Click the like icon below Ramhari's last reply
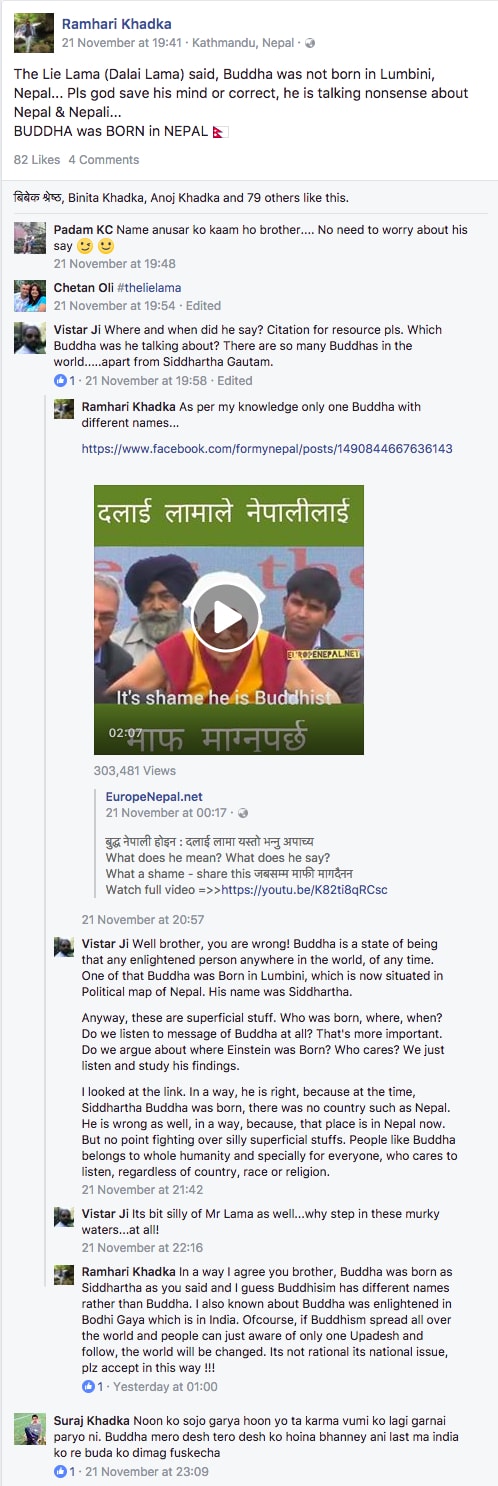 point(88,1387)
